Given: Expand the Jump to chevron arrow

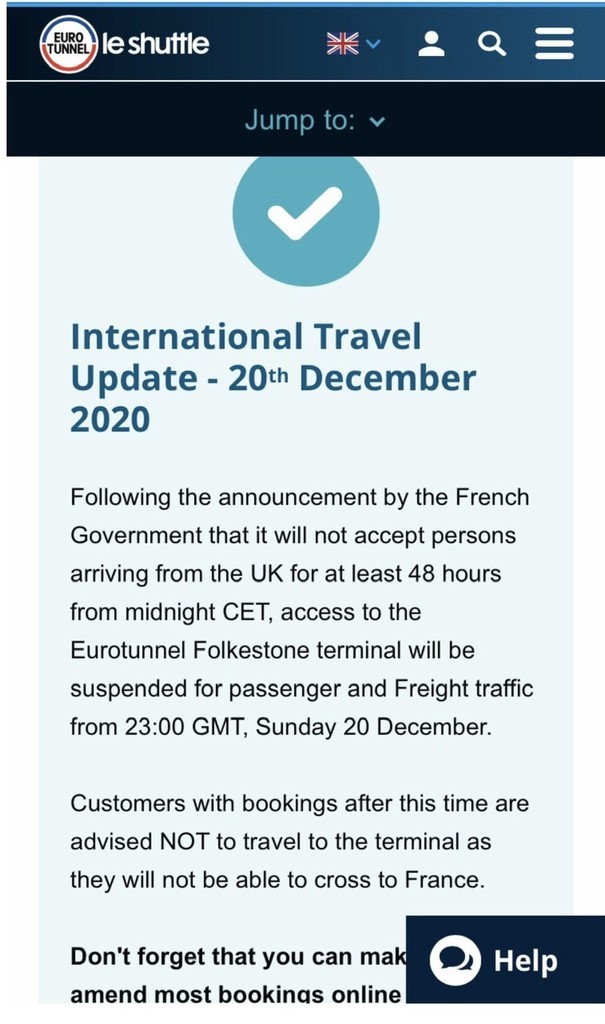Looking at the screenshot, I should [x=377, y=121].
